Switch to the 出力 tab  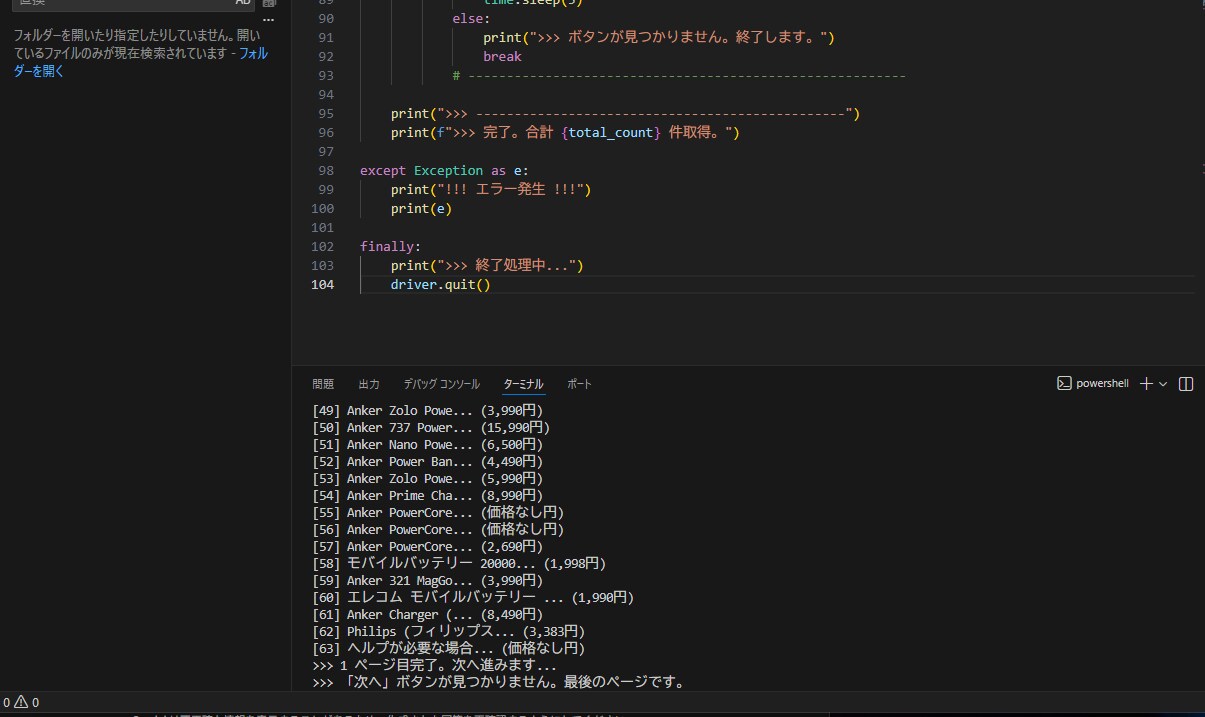pos(369,384)
